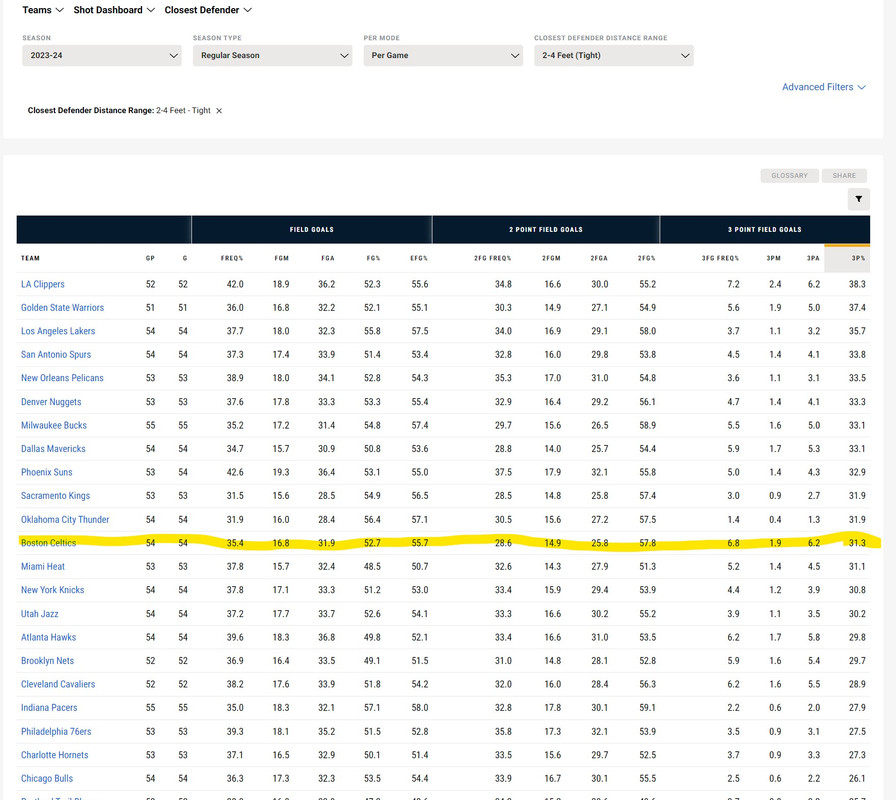The image size is (896, 800).
Task: Remove the Closest Defender Distance Range filter chip
Action: [219, 111]
